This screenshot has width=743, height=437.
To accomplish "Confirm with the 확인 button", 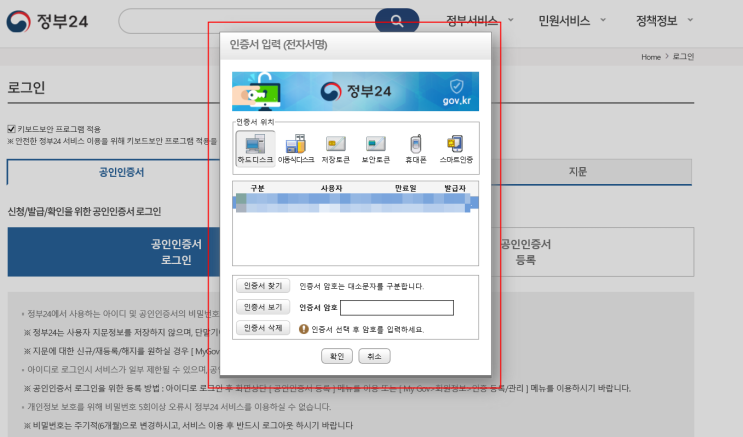I will pyautogui.click(x=337, y=356).
